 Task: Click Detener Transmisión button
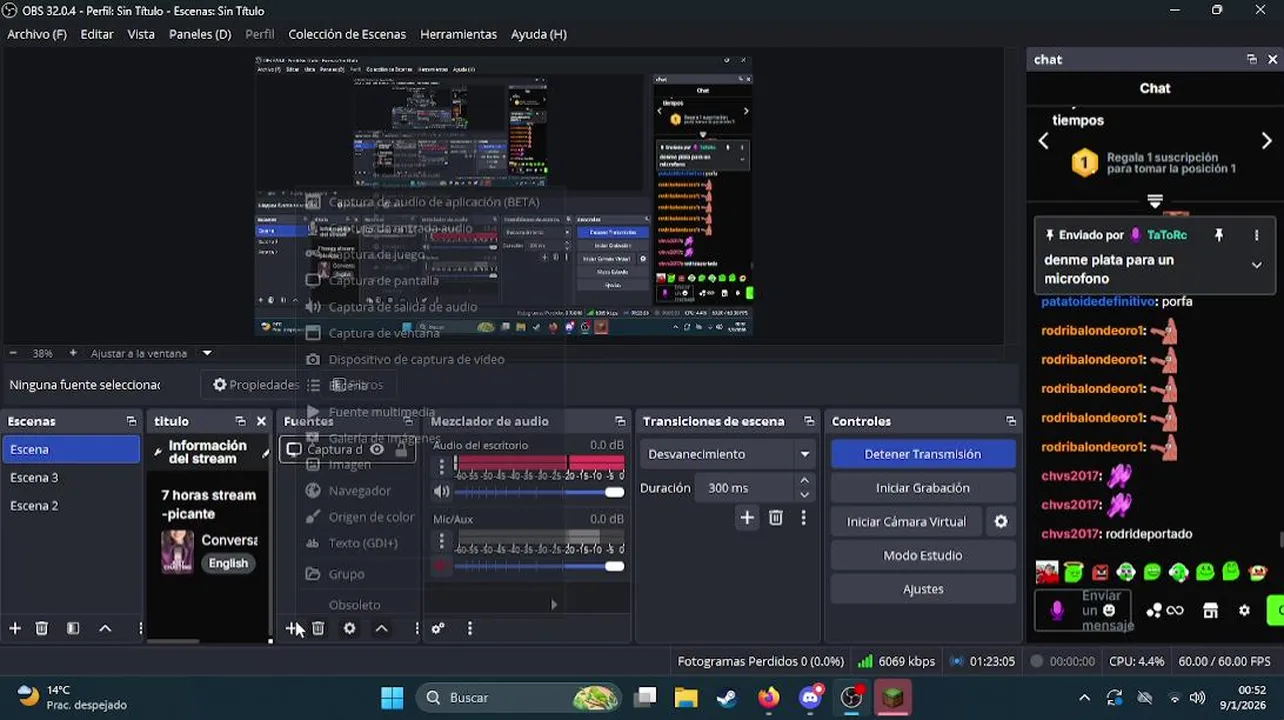[923, 454]
